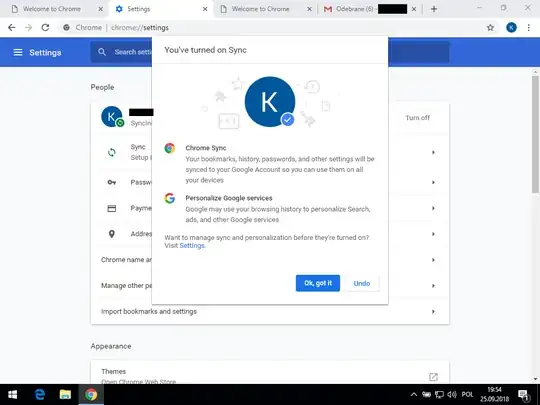The width and height of the screenshot is (540, 405).
Task: Reload the page with the refresh icon
Action: tap(45, 28)
